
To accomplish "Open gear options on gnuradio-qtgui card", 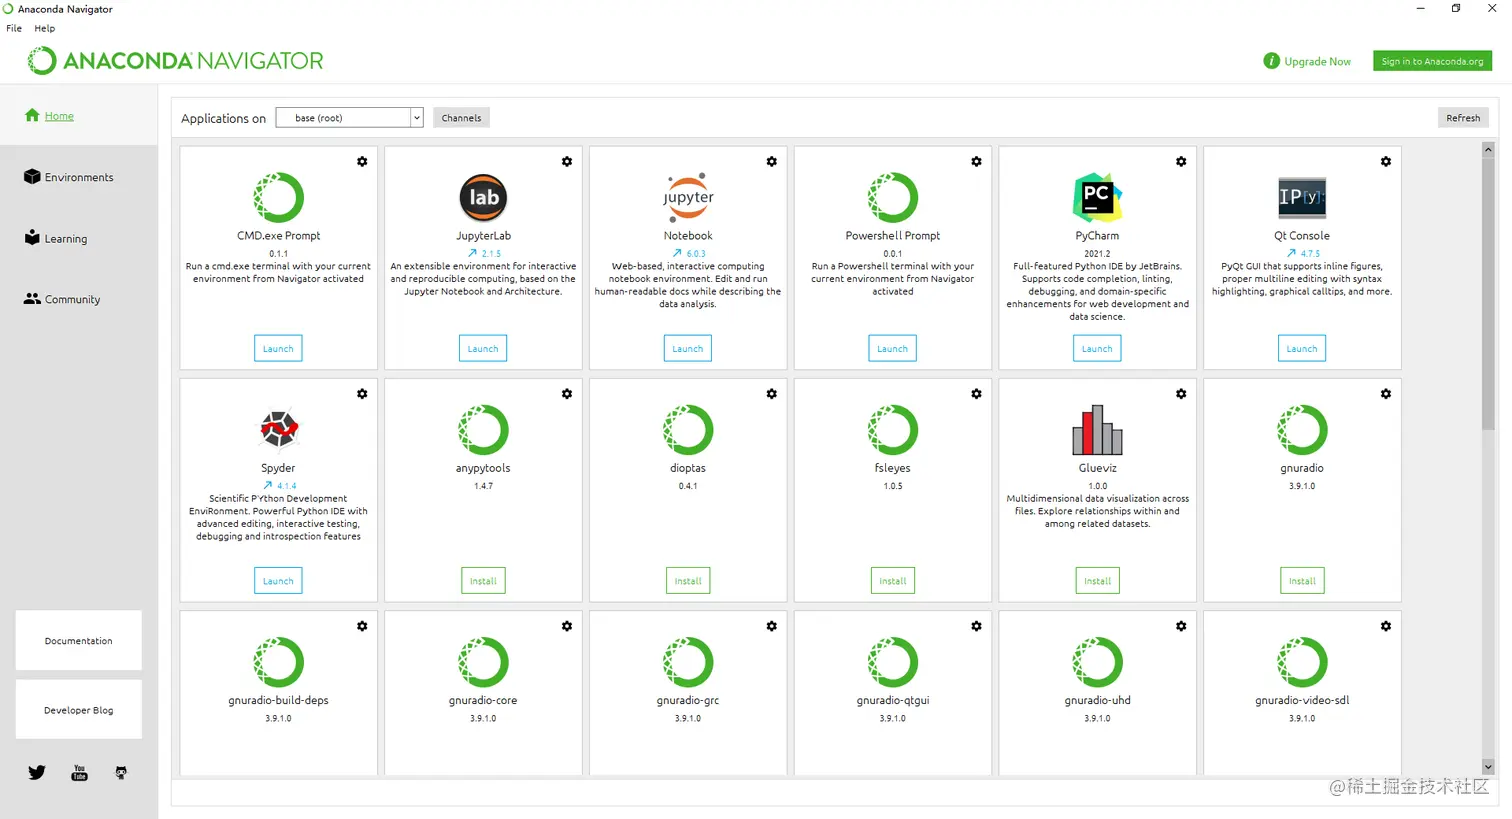I will coord(976,626).
